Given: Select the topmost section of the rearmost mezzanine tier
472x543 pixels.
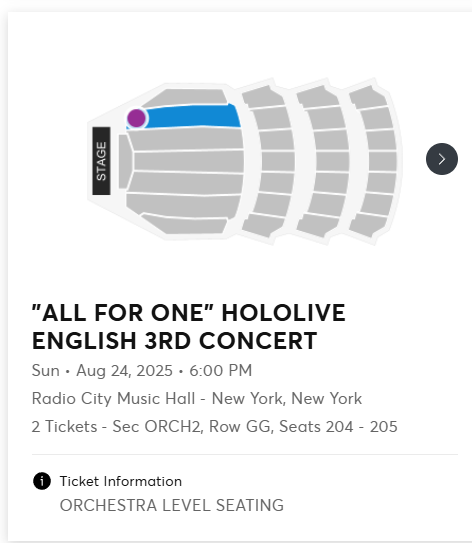Looking at the screenshot, I should 368,97.
